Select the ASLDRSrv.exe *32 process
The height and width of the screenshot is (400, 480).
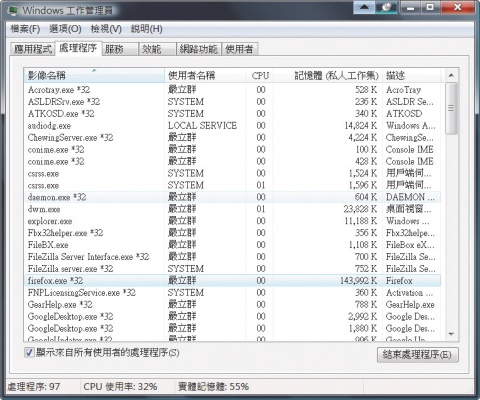coord(233,102)
